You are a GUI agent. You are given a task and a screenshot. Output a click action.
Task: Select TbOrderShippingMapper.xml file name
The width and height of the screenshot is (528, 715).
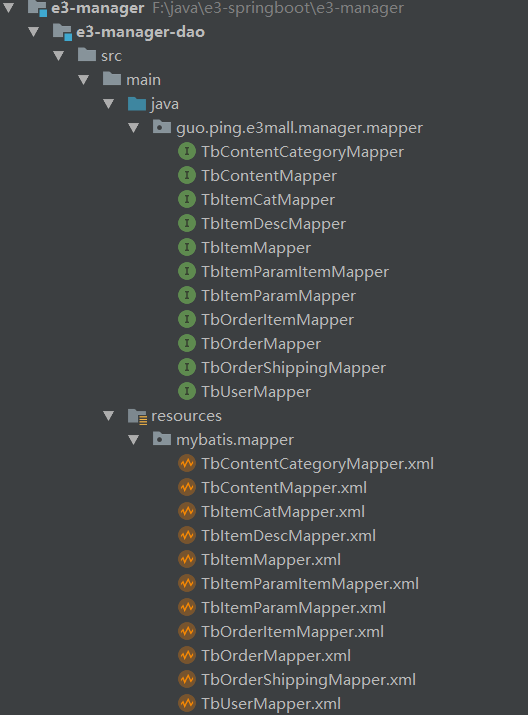click(x=308, y=680)
